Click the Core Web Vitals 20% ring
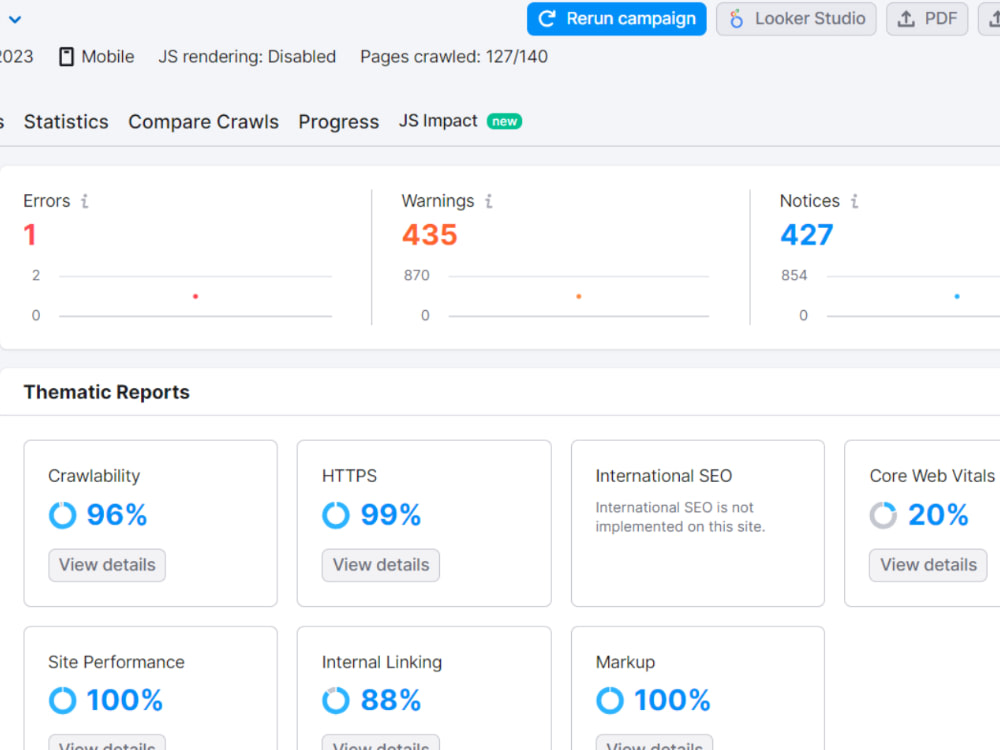Image resolution: width=1000 pixels, height=750 pixels. (883, 515)
